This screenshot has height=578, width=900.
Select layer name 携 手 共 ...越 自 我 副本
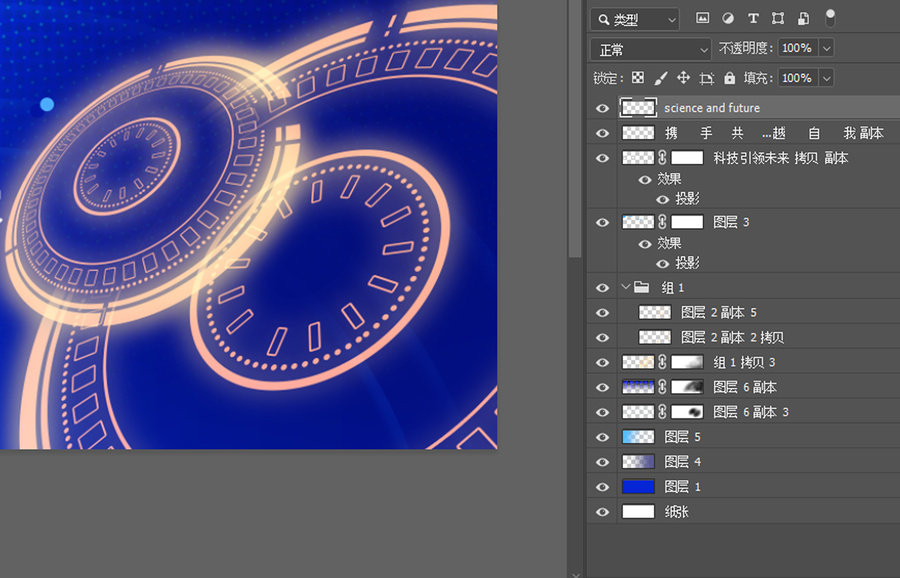pos(774,133)
